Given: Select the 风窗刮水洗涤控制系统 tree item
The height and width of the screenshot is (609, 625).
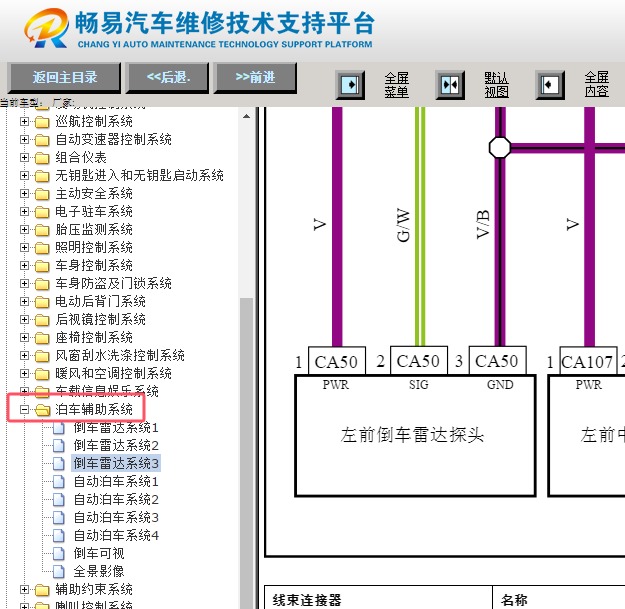Looking at the screenshot, I should point(120,355).
